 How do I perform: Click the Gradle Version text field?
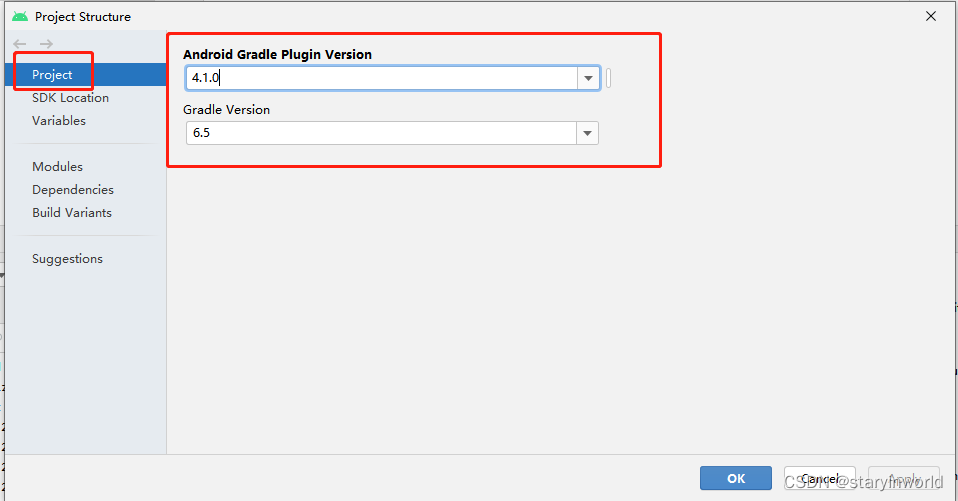[x=381, y=133]
